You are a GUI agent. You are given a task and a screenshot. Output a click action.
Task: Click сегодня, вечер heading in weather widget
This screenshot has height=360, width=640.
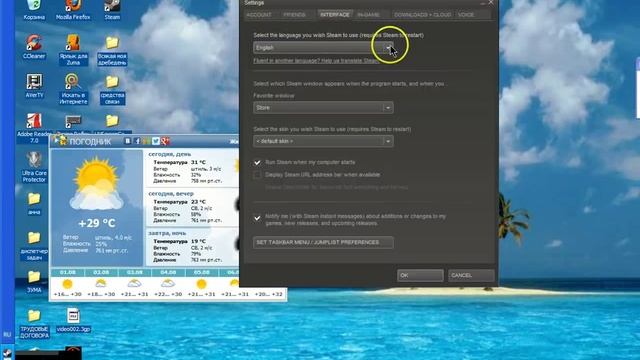pyautogui.click(x=171, y=194)
